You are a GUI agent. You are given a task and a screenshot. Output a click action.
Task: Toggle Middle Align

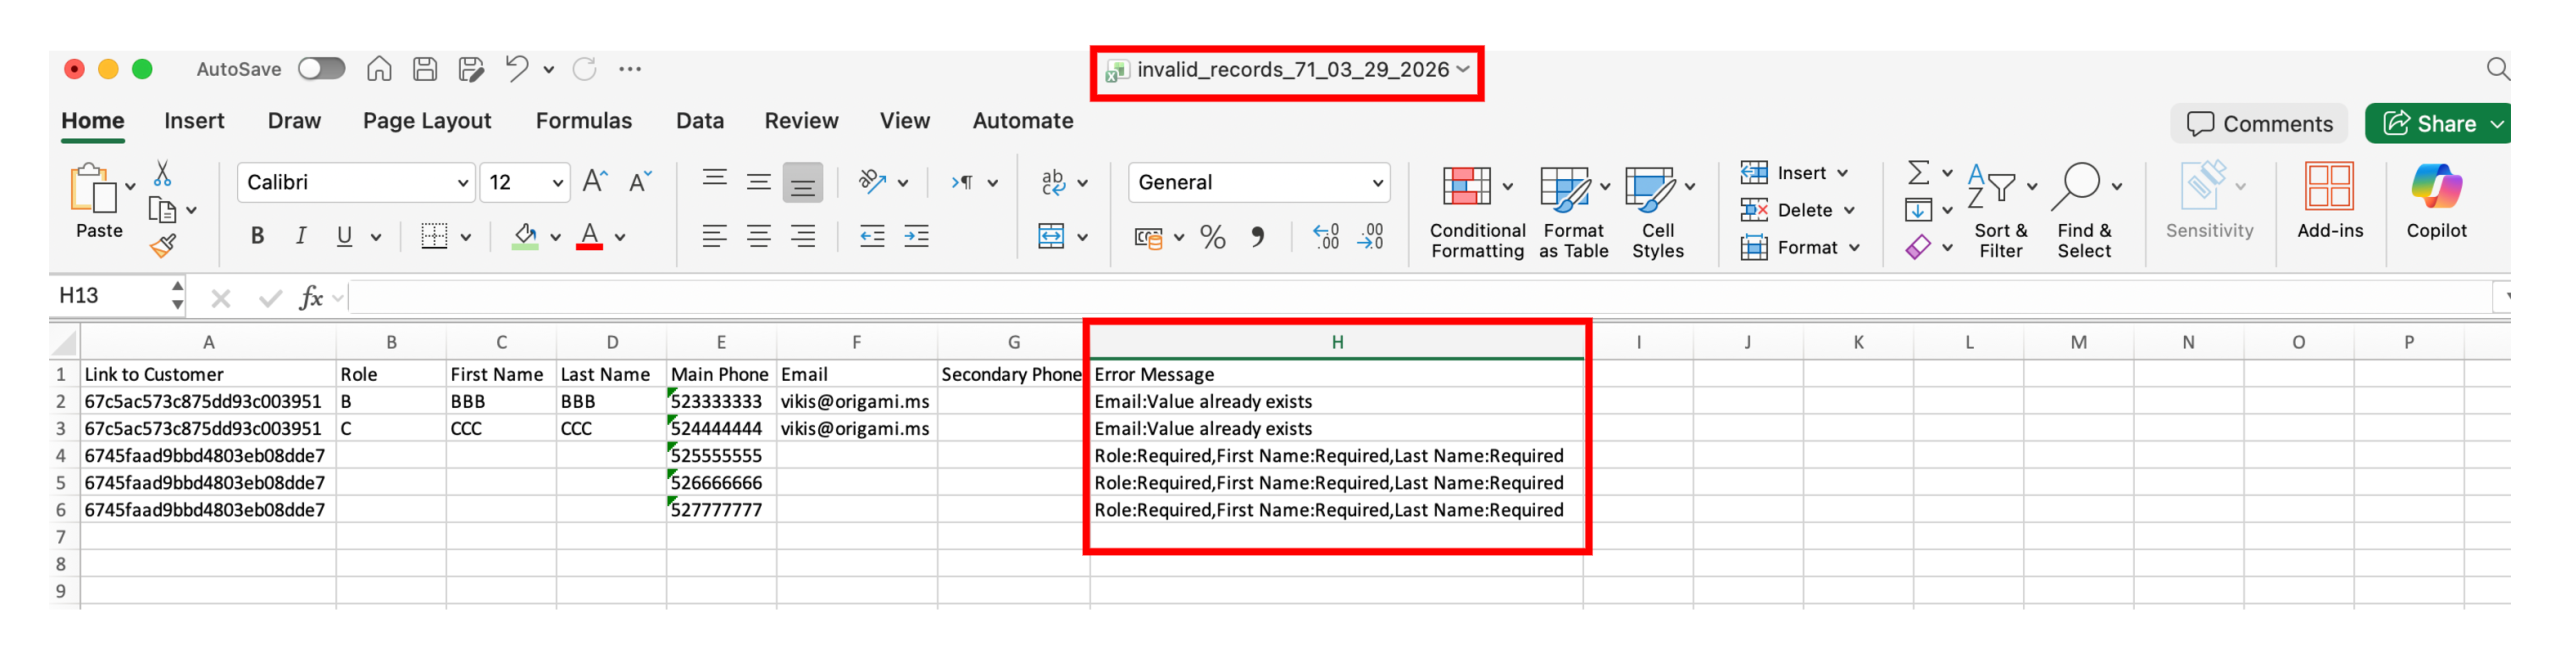(x=758, y=182)
